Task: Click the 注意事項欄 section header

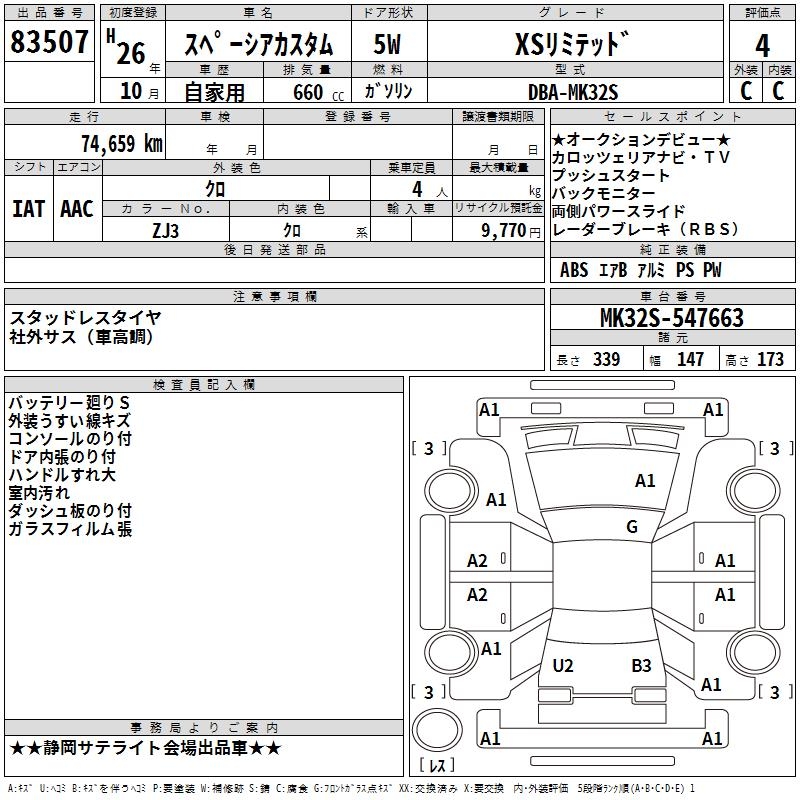Action: (275, 296)
